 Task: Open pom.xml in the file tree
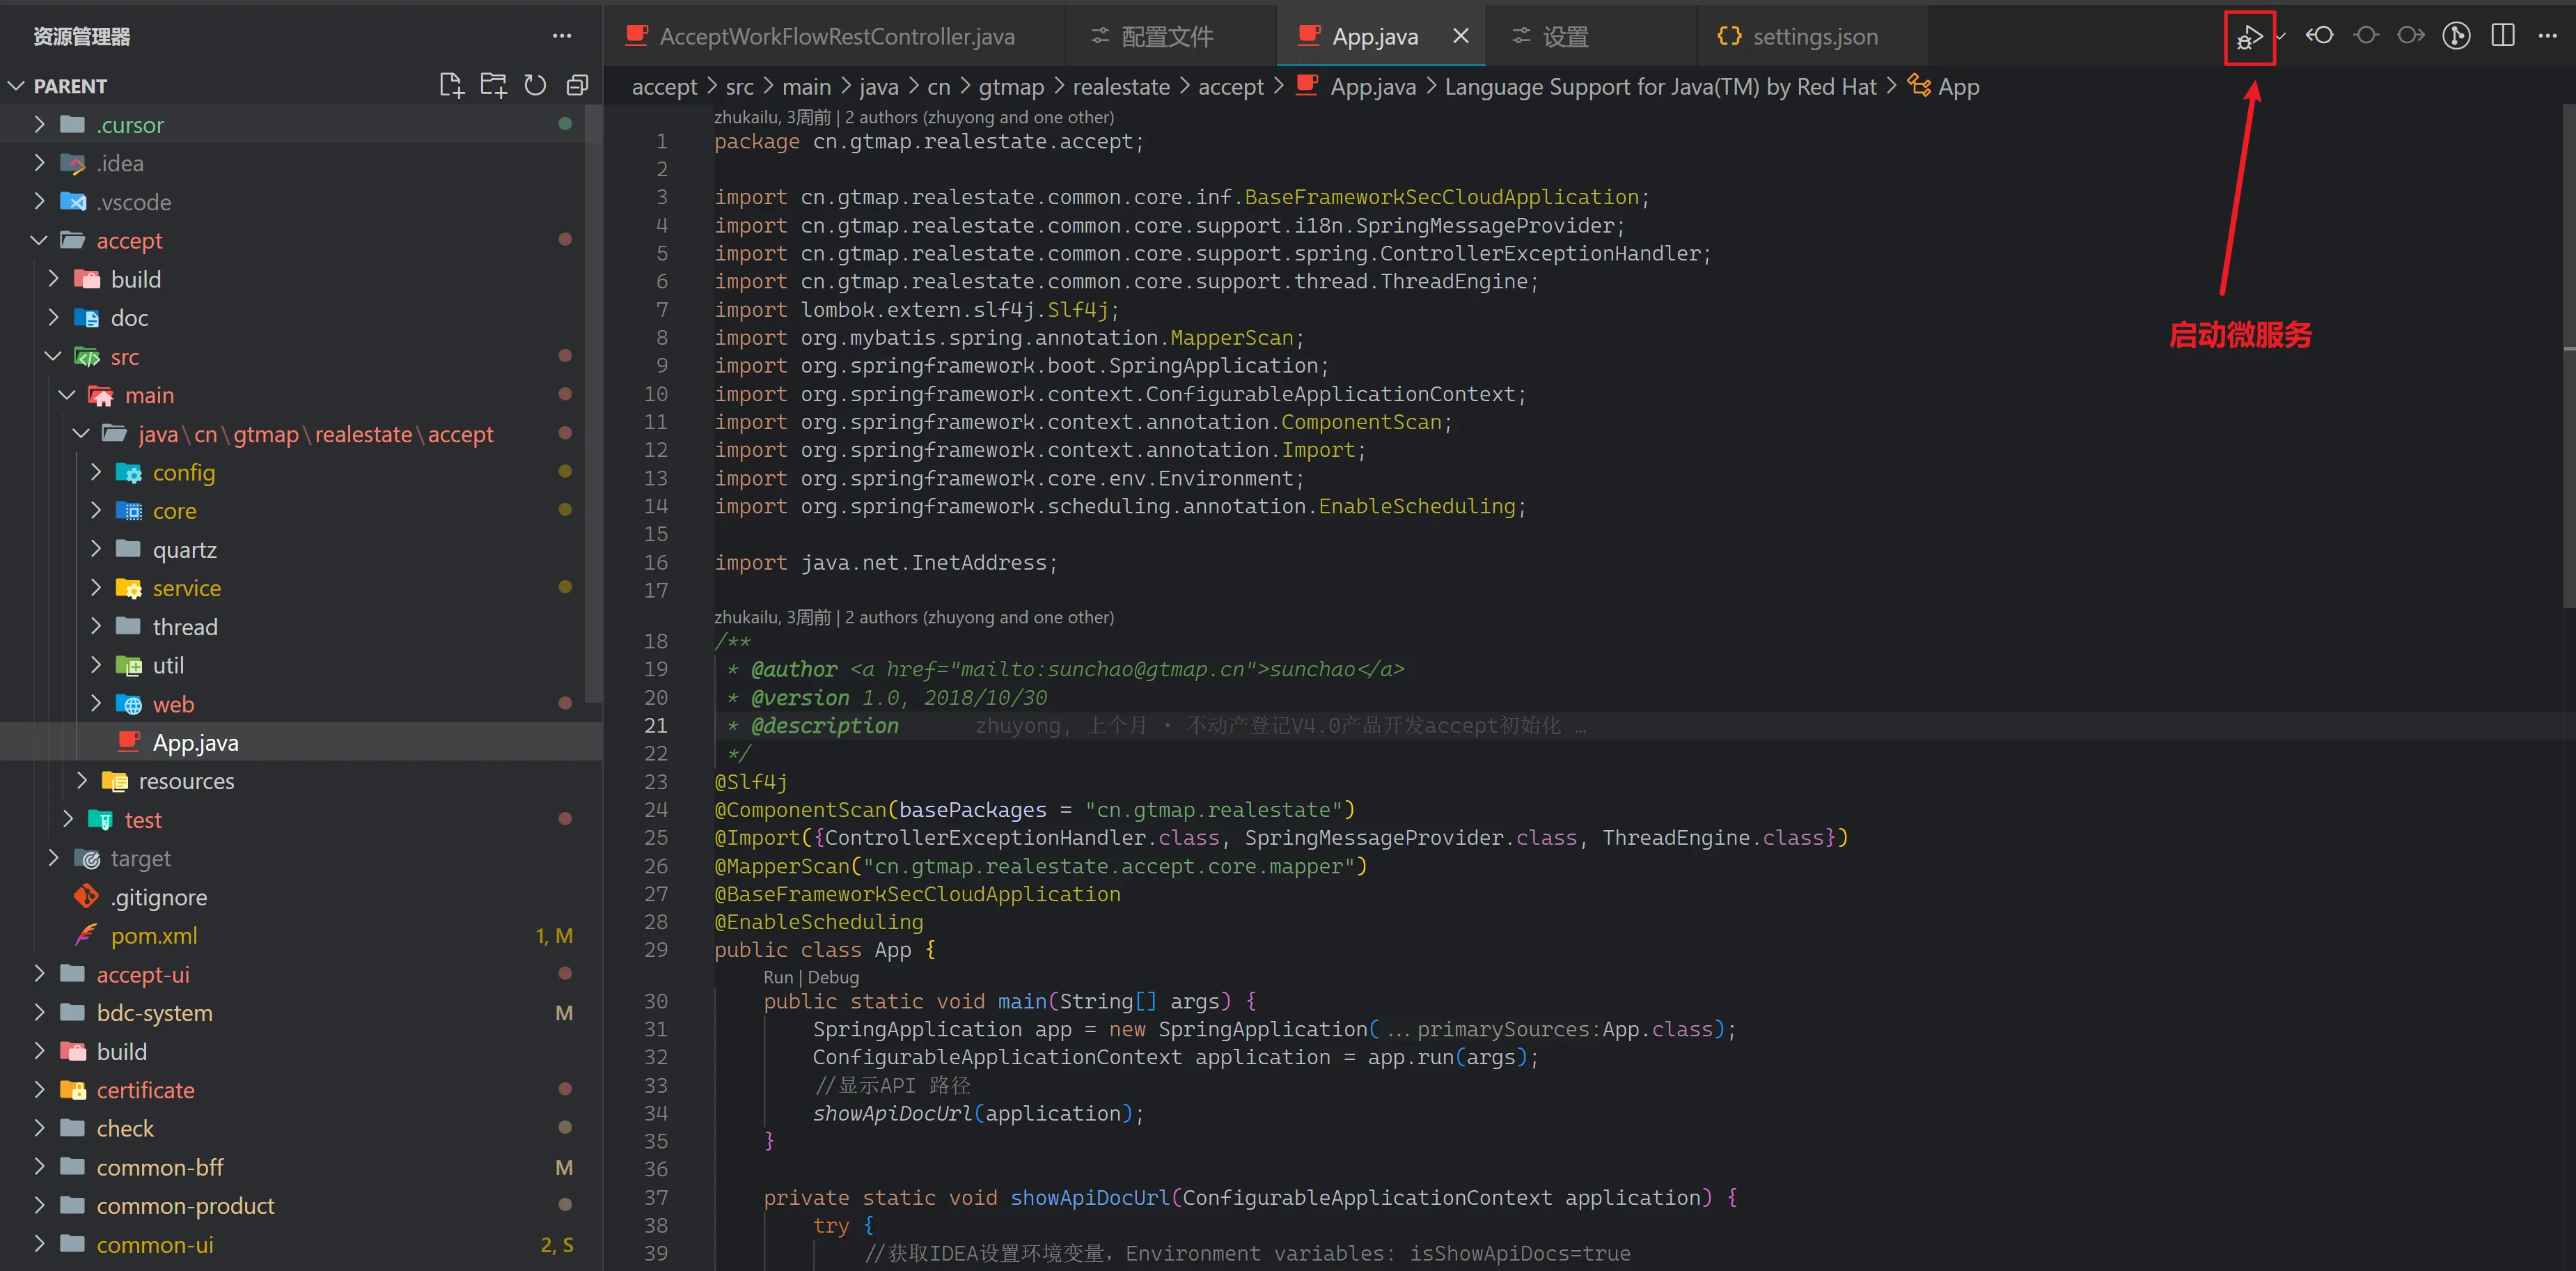point(154,936)
